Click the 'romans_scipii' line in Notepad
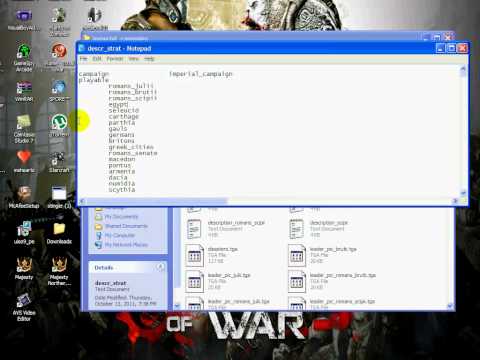 (133, 98)
